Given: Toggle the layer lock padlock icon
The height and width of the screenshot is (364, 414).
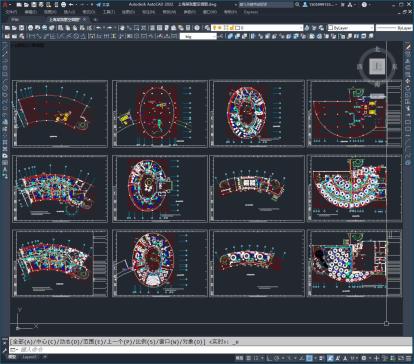Looking at the screenshot, I should point(231,28).
